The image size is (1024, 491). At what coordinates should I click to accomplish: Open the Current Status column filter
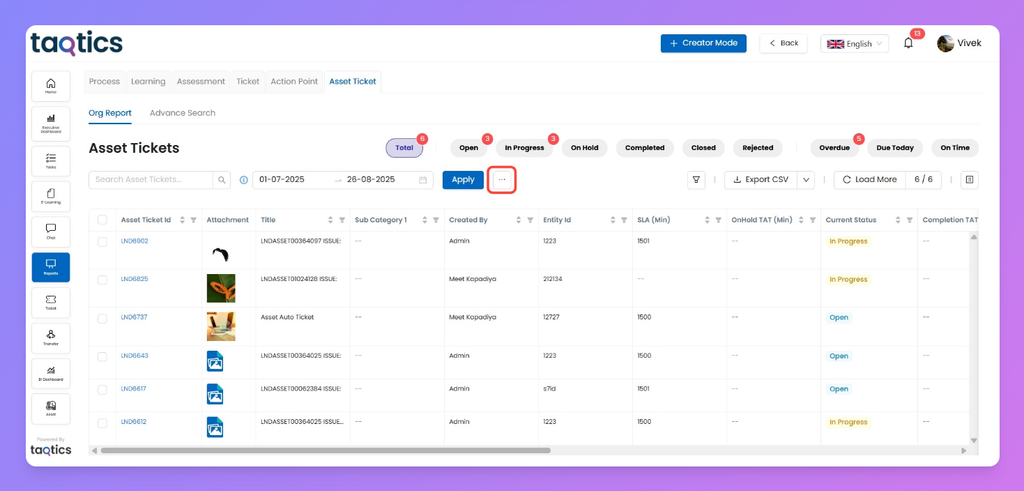[x=910, y=220]
